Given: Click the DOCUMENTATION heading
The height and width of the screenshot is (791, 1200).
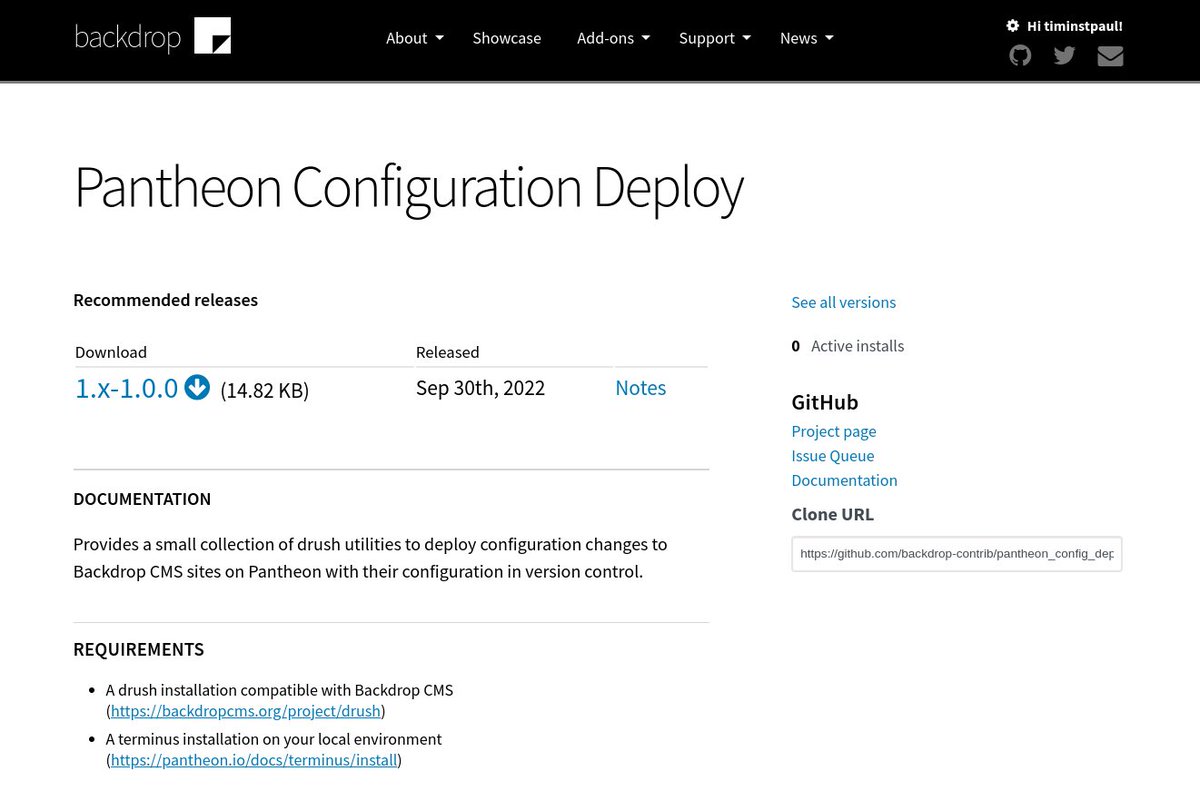Looking at the screenshot, I should pyautogui.click(x=142, y=499).
